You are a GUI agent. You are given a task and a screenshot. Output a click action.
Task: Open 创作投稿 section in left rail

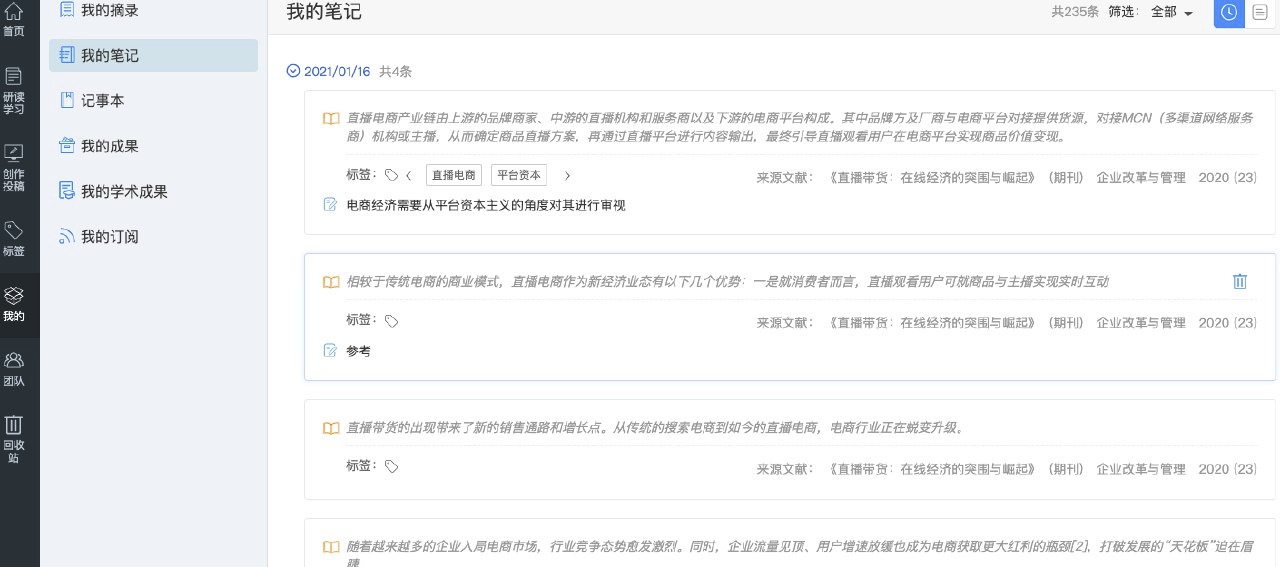point(14,167)
